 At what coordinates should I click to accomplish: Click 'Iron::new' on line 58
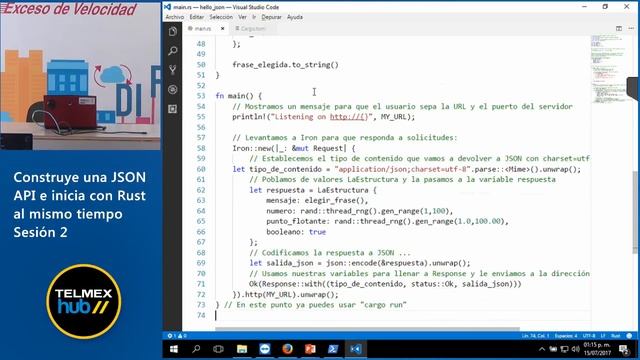(251, 148)
